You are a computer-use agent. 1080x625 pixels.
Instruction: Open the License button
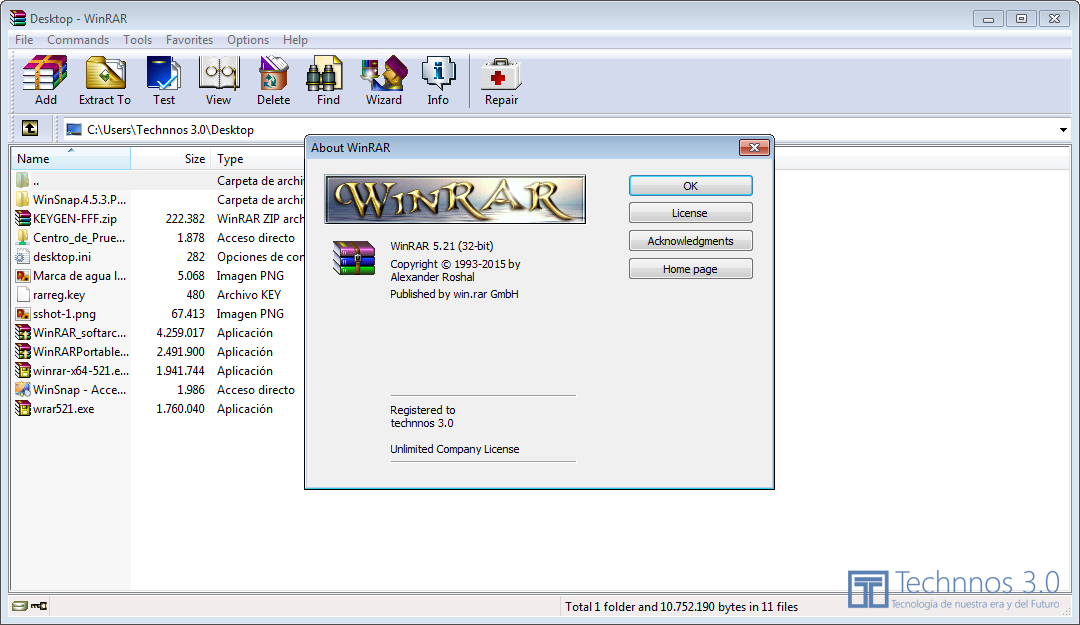click(690, 213)
